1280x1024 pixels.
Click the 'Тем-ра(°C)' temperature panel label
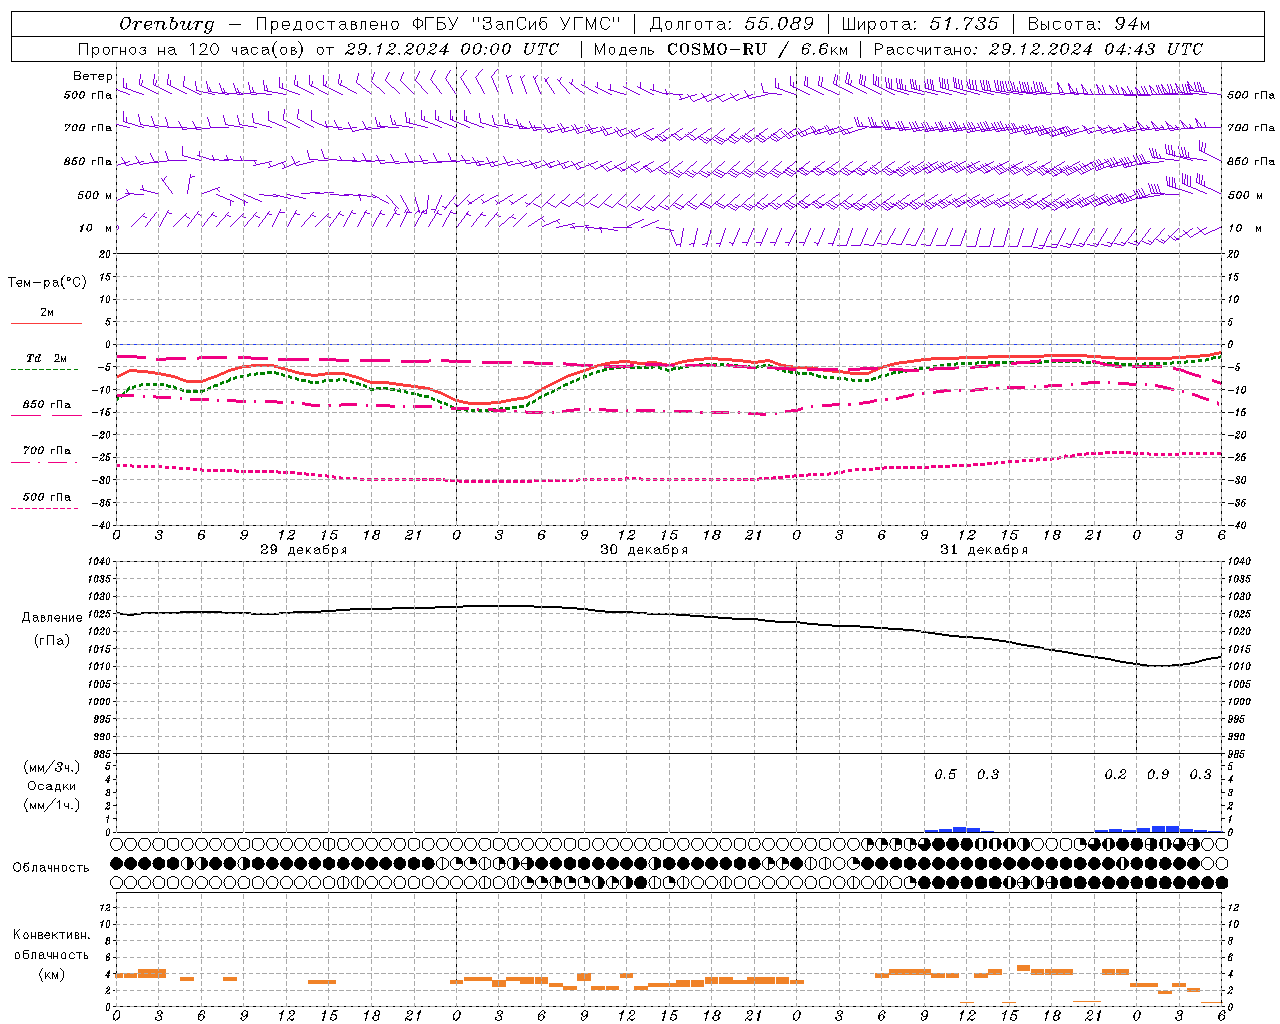pyautogui.click(x=47, y=283)
